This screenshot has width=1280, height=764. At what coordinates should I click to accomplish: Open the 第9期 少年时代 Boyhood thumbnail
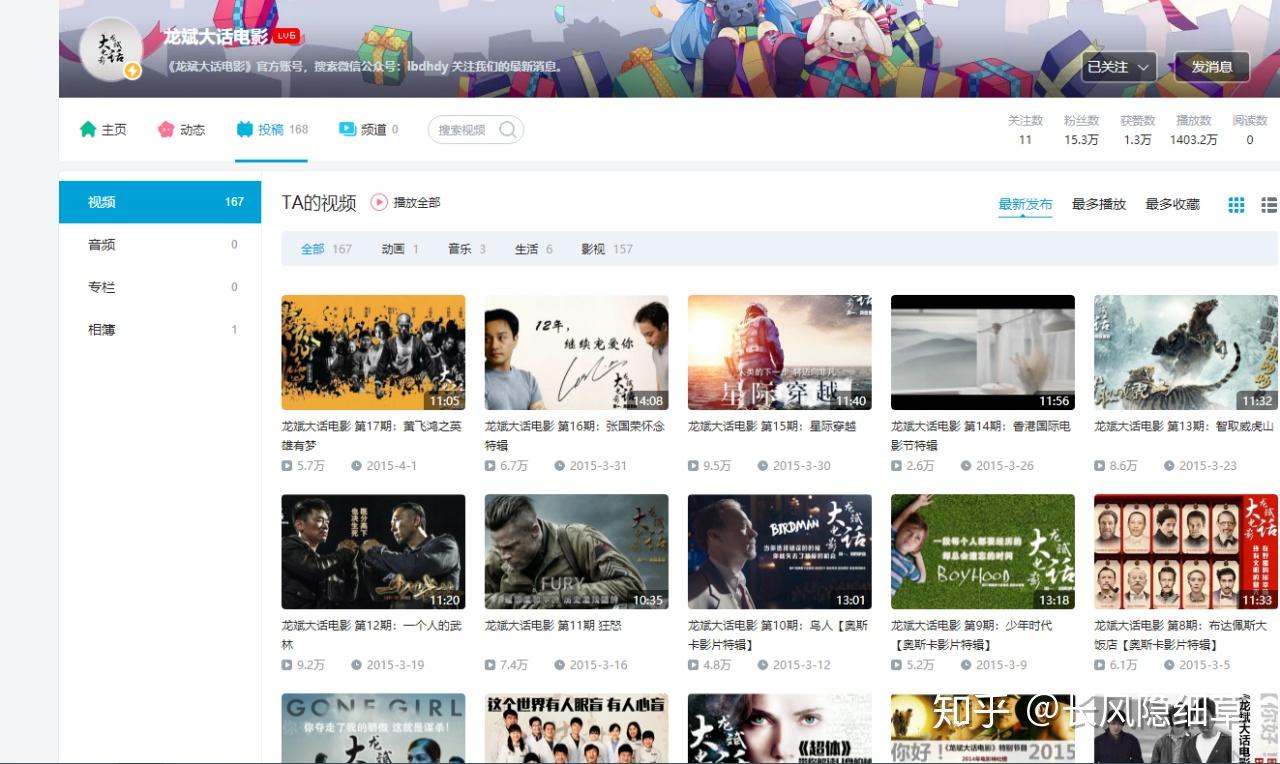coord(983,552)
